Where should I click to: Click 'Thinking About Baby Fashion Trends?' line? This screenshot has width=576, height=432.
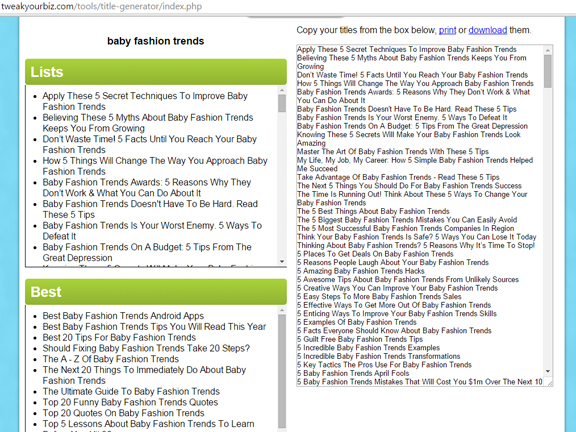(x=416, y=246)
